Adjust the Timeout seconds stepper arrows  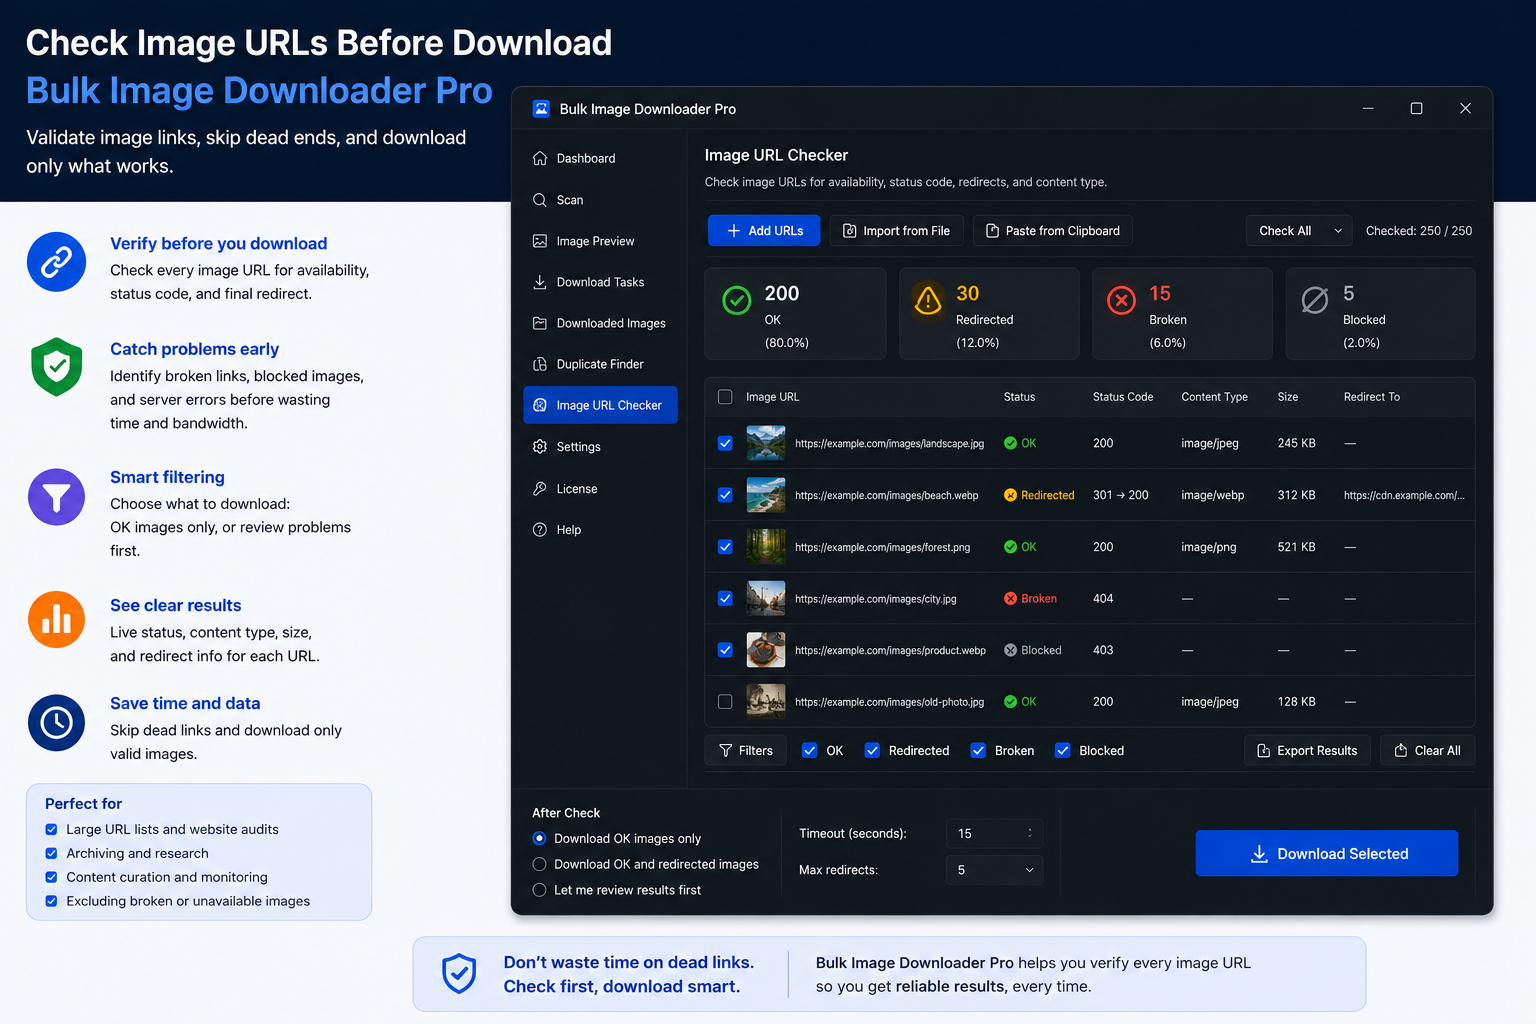click(x=1030, y=833)
